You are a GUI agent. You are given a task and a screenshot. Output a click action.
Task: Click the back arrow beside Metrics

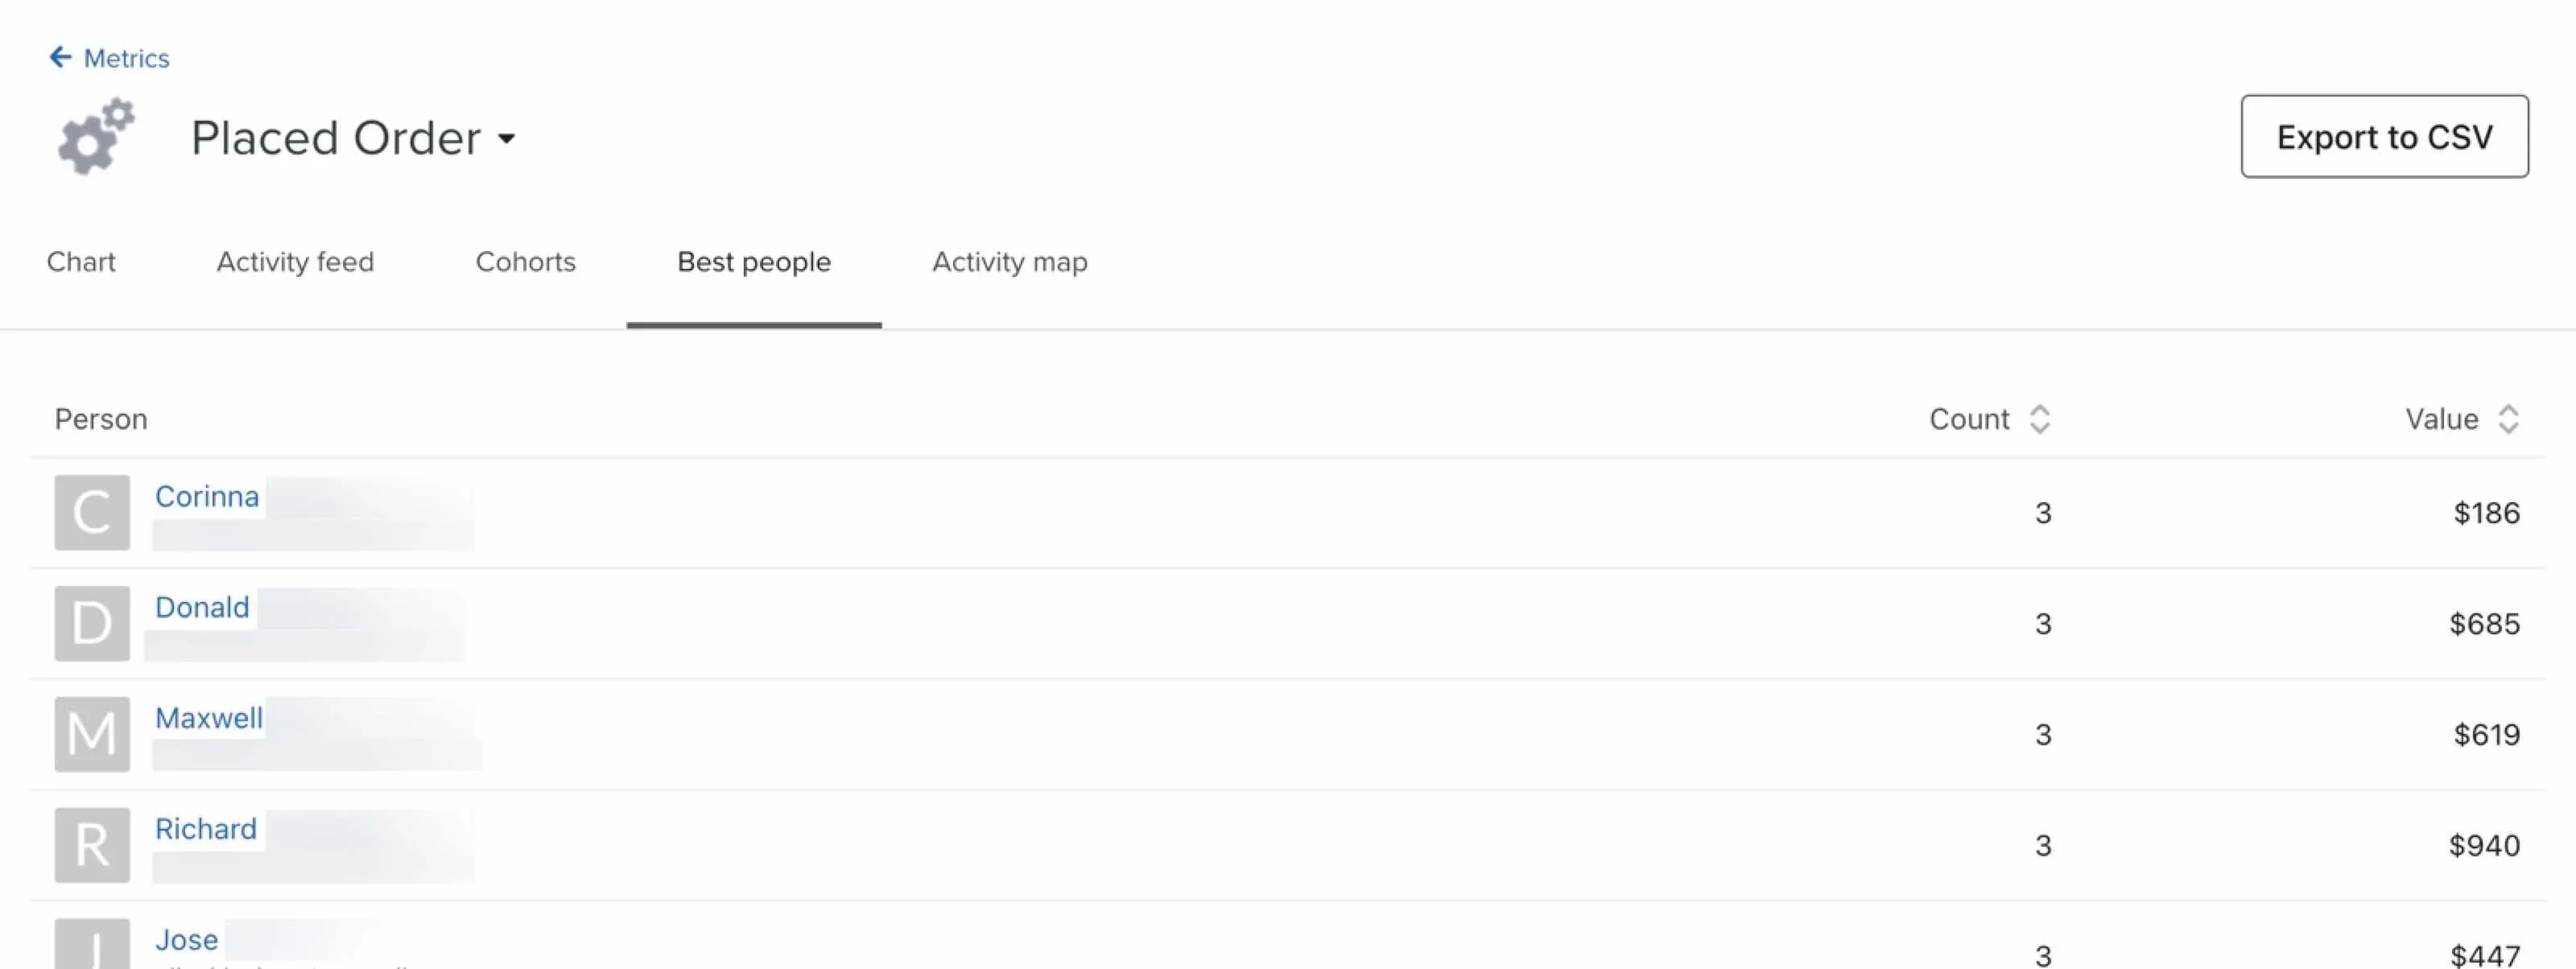[x=60, y=57]
